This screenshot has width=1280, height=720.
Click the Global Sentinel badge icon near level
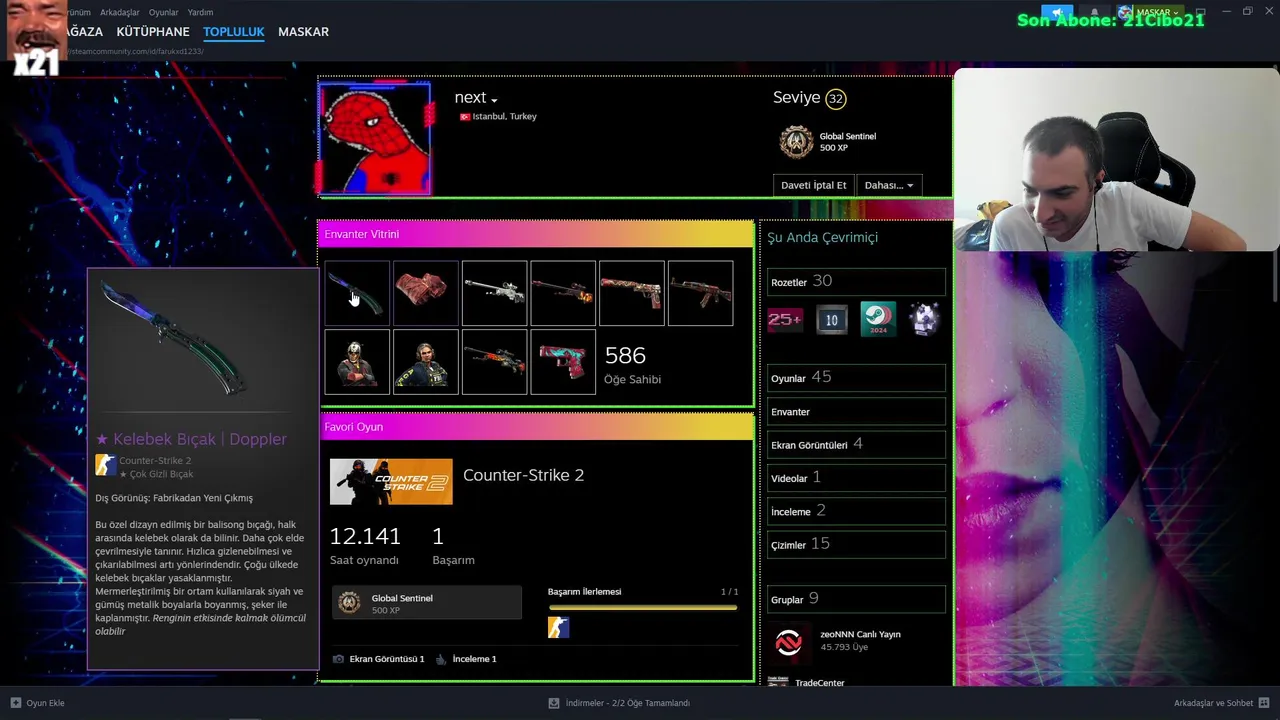coord(796,142)
